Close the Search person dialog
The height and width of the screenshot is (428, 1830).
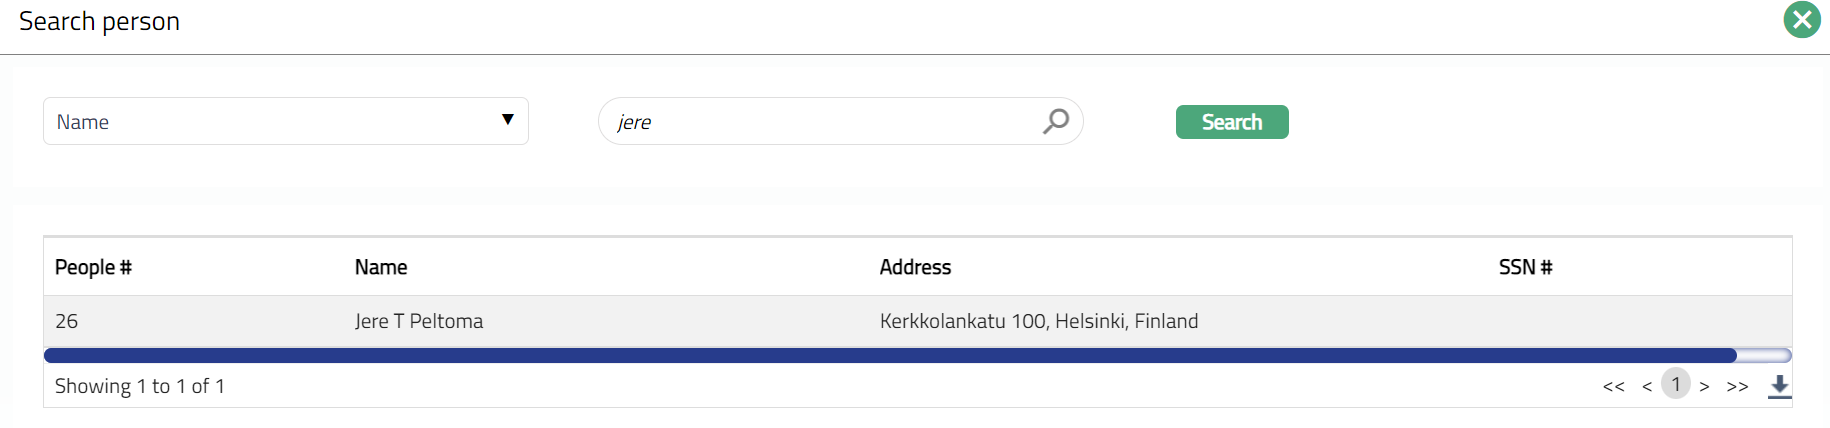pyautogui.click(x=1802, y=20)
